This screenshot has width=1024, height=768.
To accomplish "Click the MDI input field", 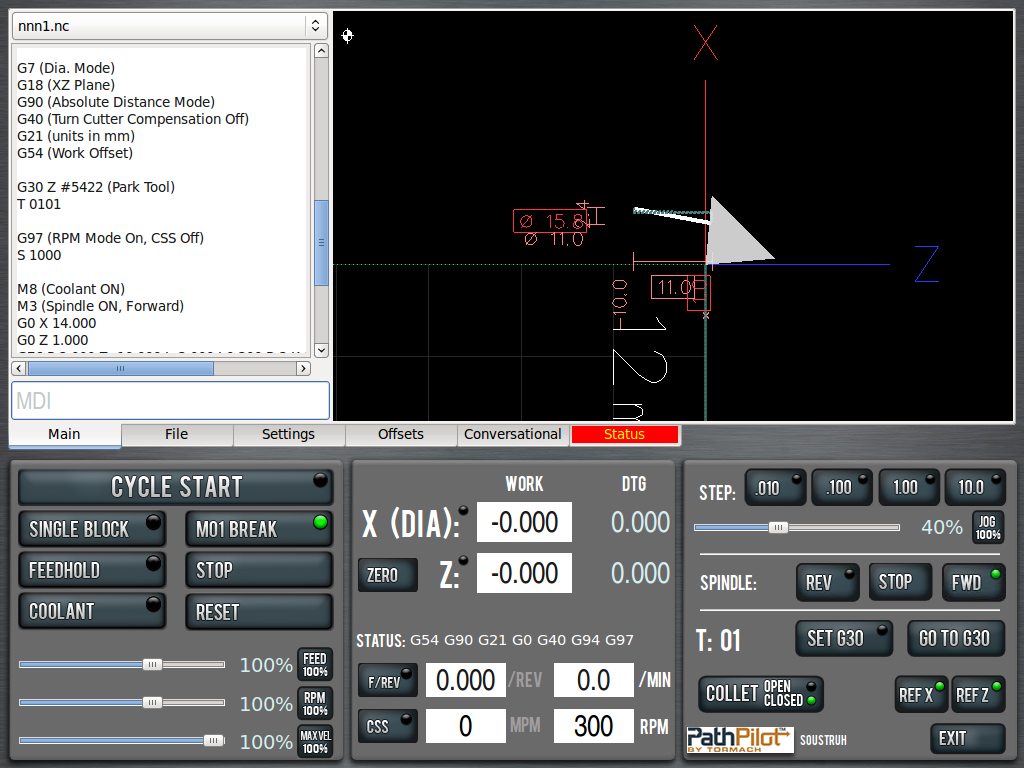I will (x=170, y=401).
